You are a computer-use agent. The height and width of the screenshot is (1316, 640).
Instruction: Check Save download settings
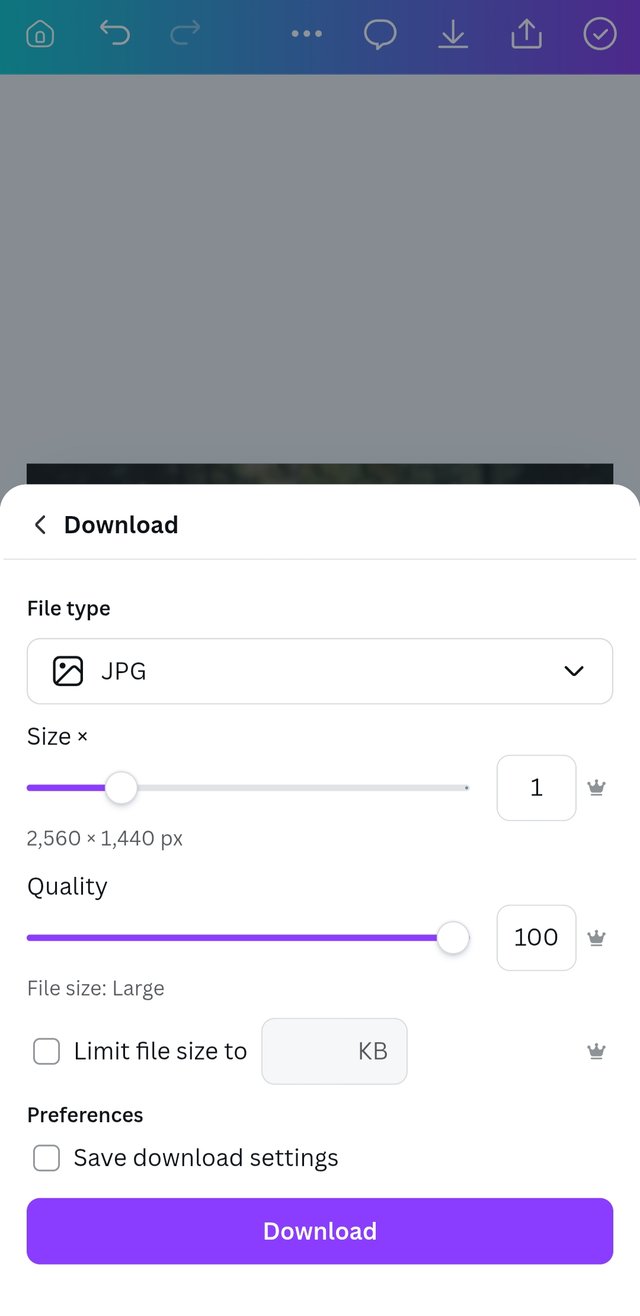(x=47, y=1158)
